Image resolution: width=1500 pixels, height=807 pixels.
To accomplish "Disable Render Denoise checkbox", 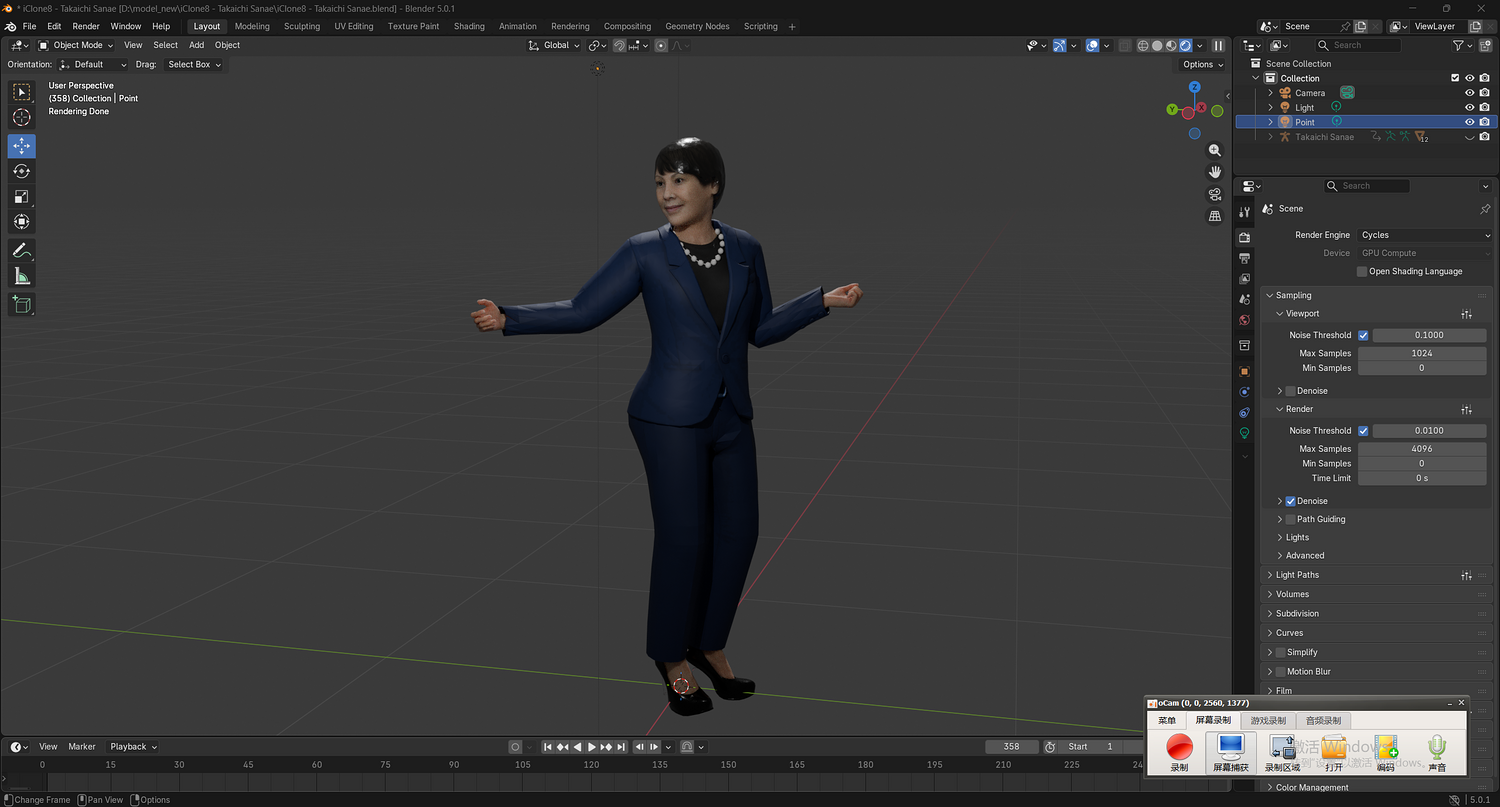I will coord(1290,501).
